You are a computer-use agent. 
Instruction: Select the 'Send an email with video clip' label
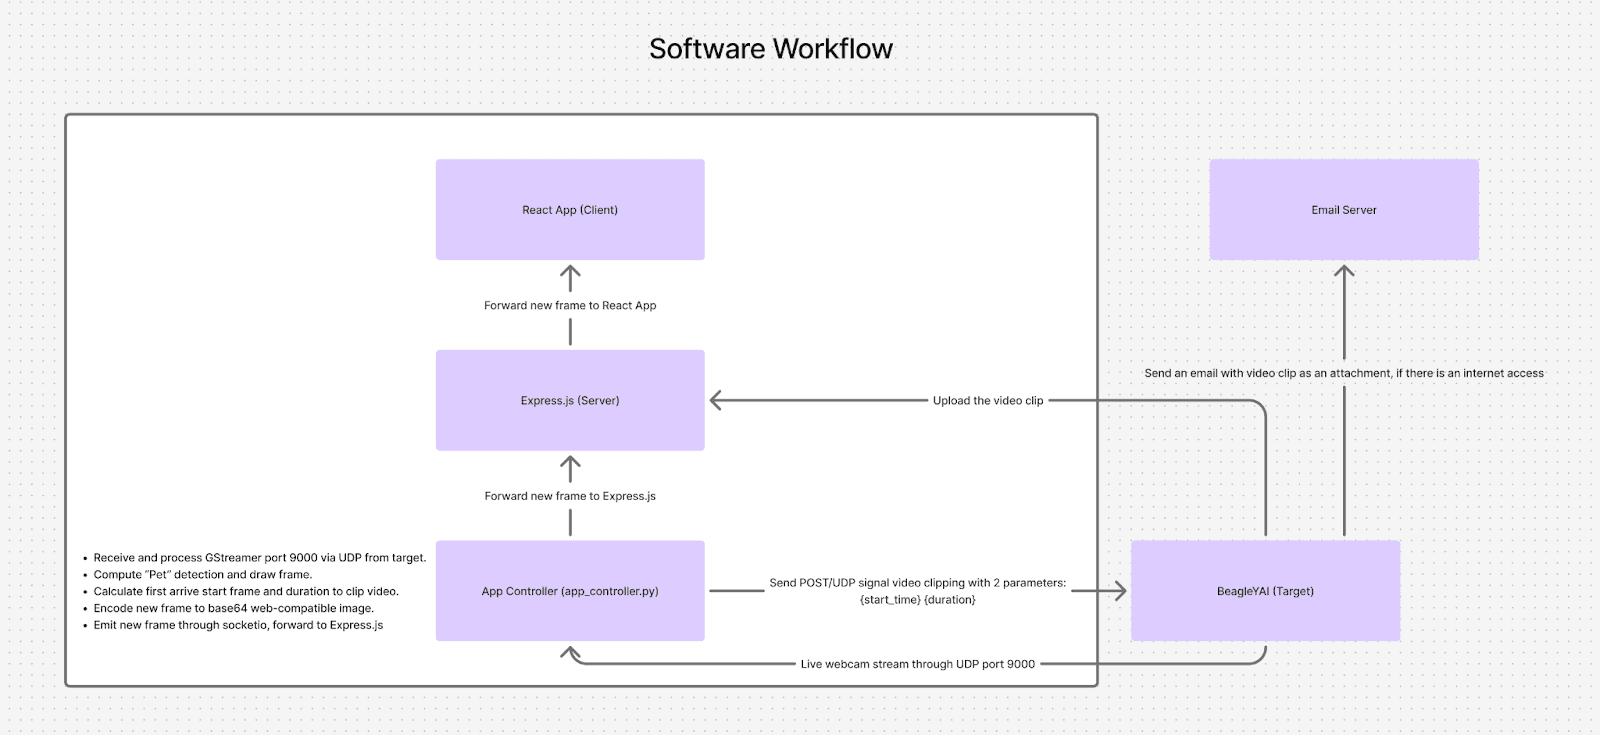1343,373
